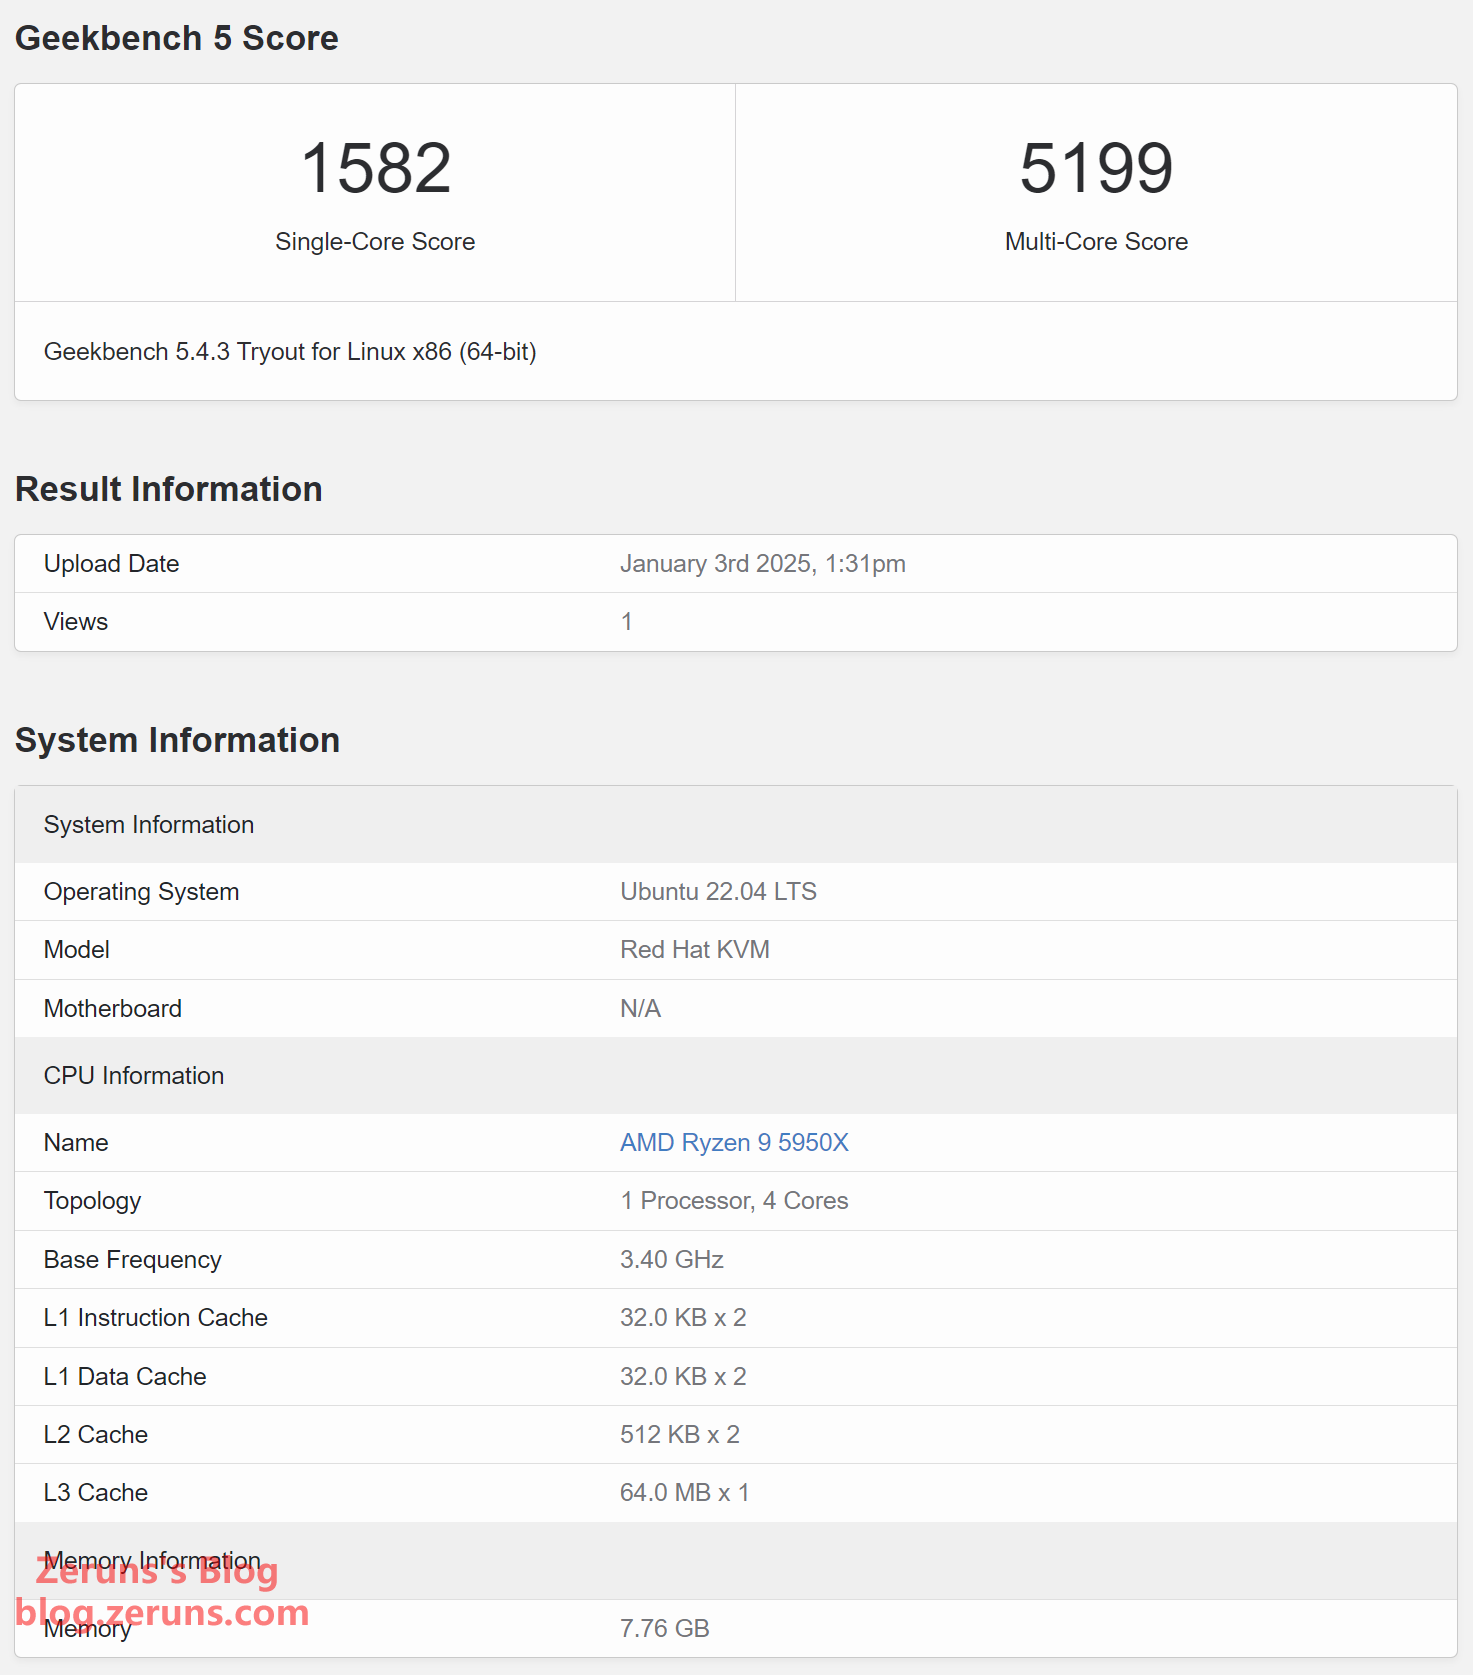The image size is (1473, 1675).
Task: Click the Geekbench 5.4.3 Tryout version text
Action: click(290, 352)
